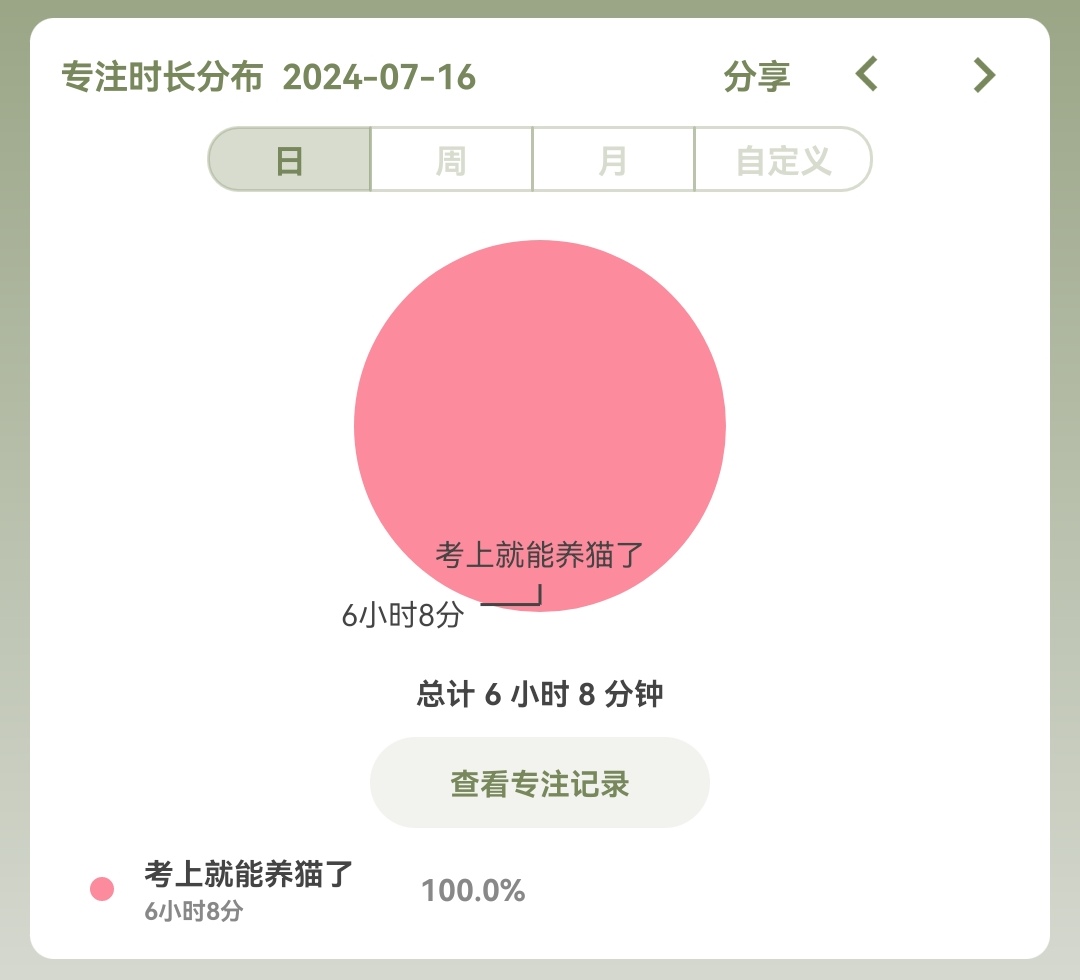The image size is (1080, 980).
Task: Click the green background above the card
Action: tap(540, 8)
